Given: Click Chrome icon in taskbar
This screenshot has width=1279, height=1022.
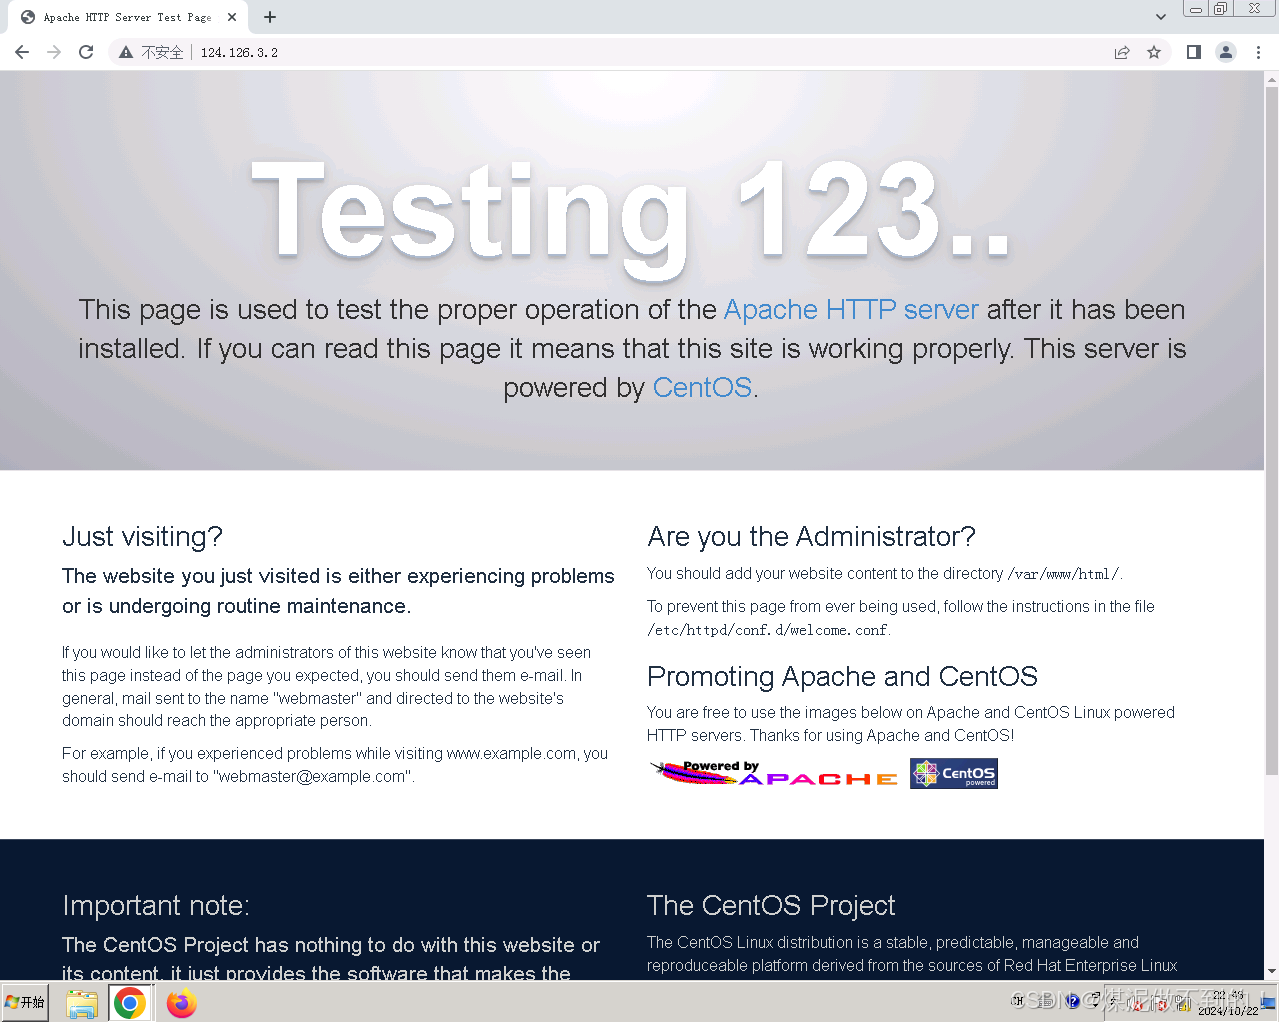Looking at the screenshot, I should (x=129, y=1003).
